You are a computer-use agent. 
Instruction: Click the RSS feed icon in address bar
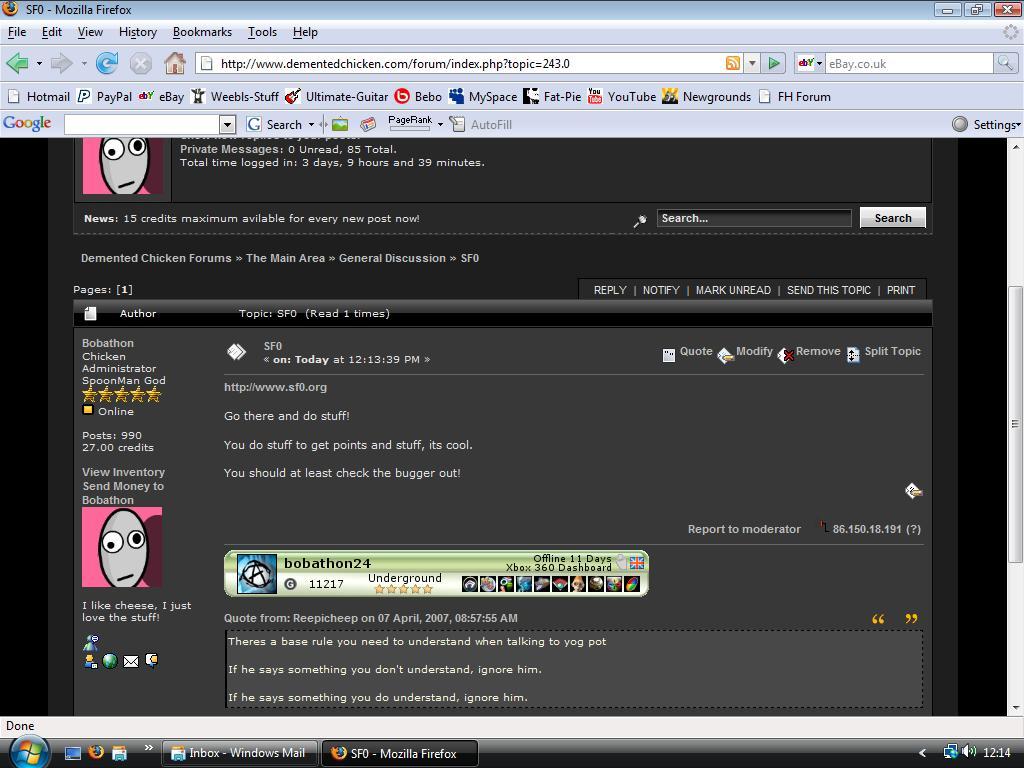click(x=733, y=63)
